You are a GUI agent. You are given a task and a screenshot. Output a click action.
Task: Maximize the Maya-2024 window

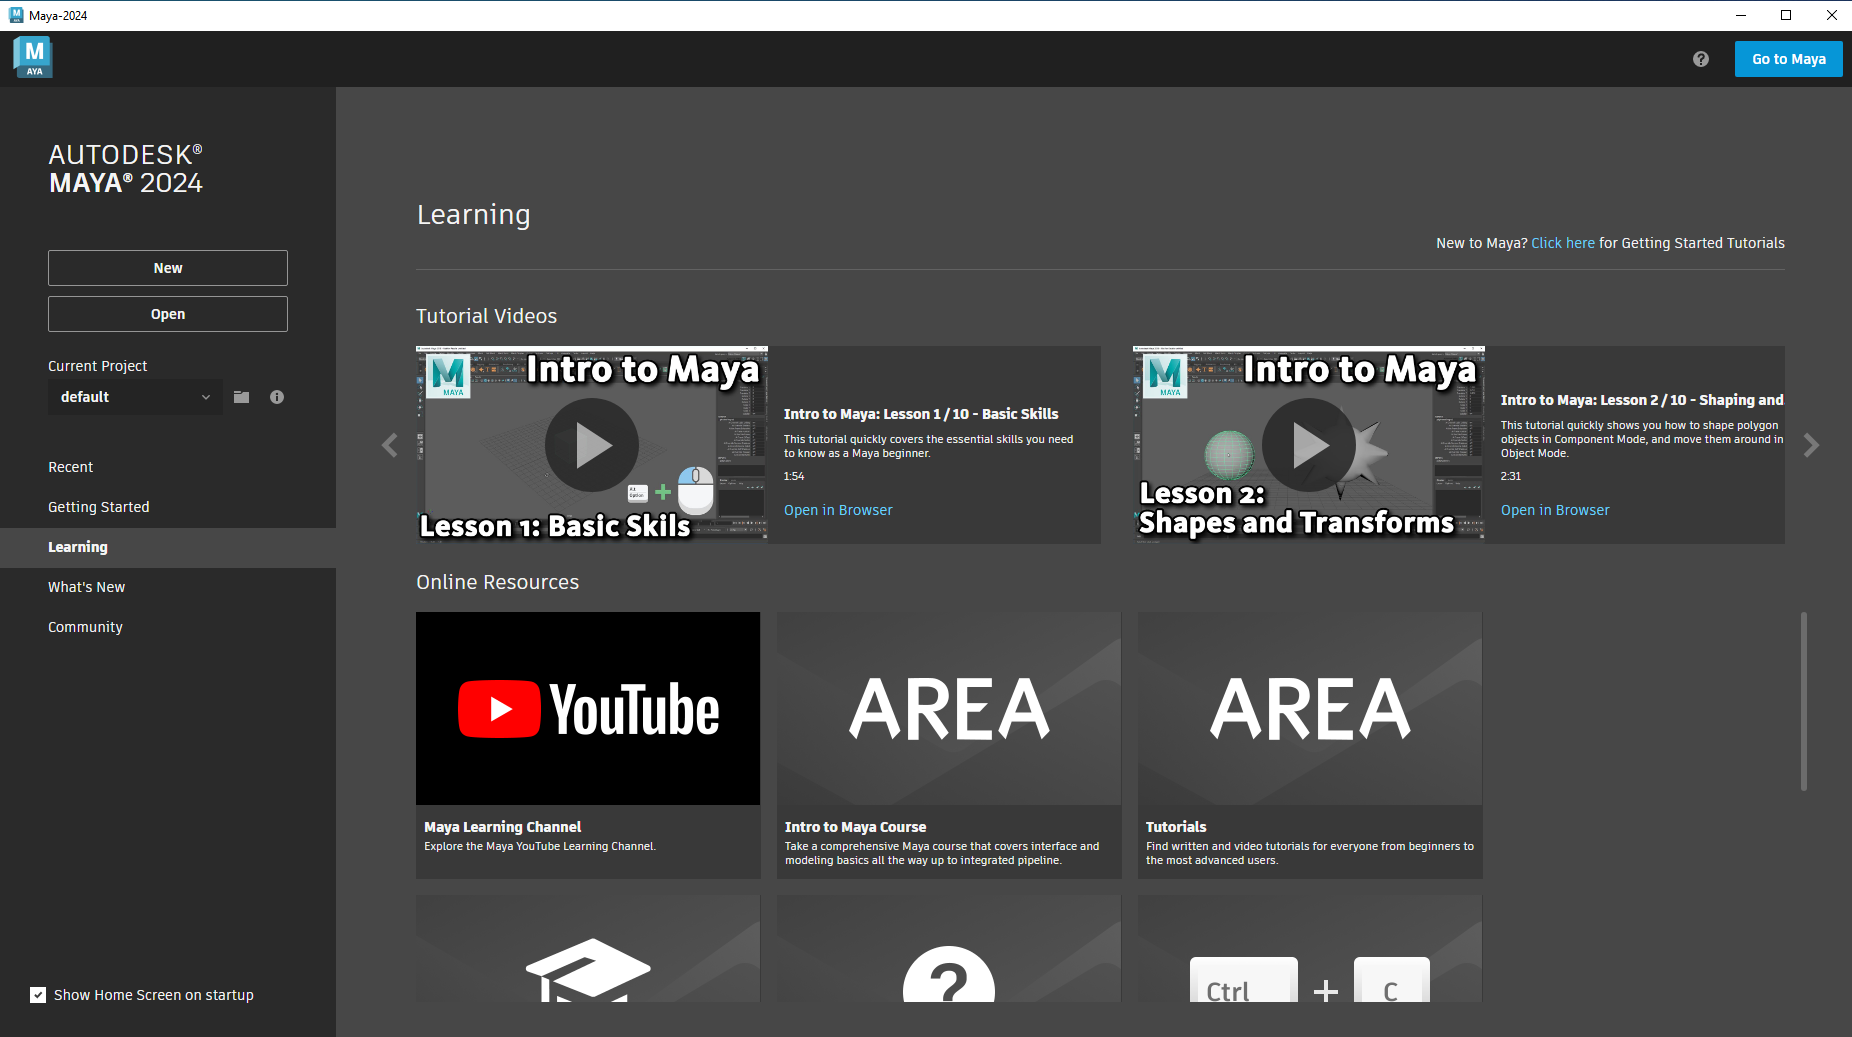click(x=1786, y=15)
